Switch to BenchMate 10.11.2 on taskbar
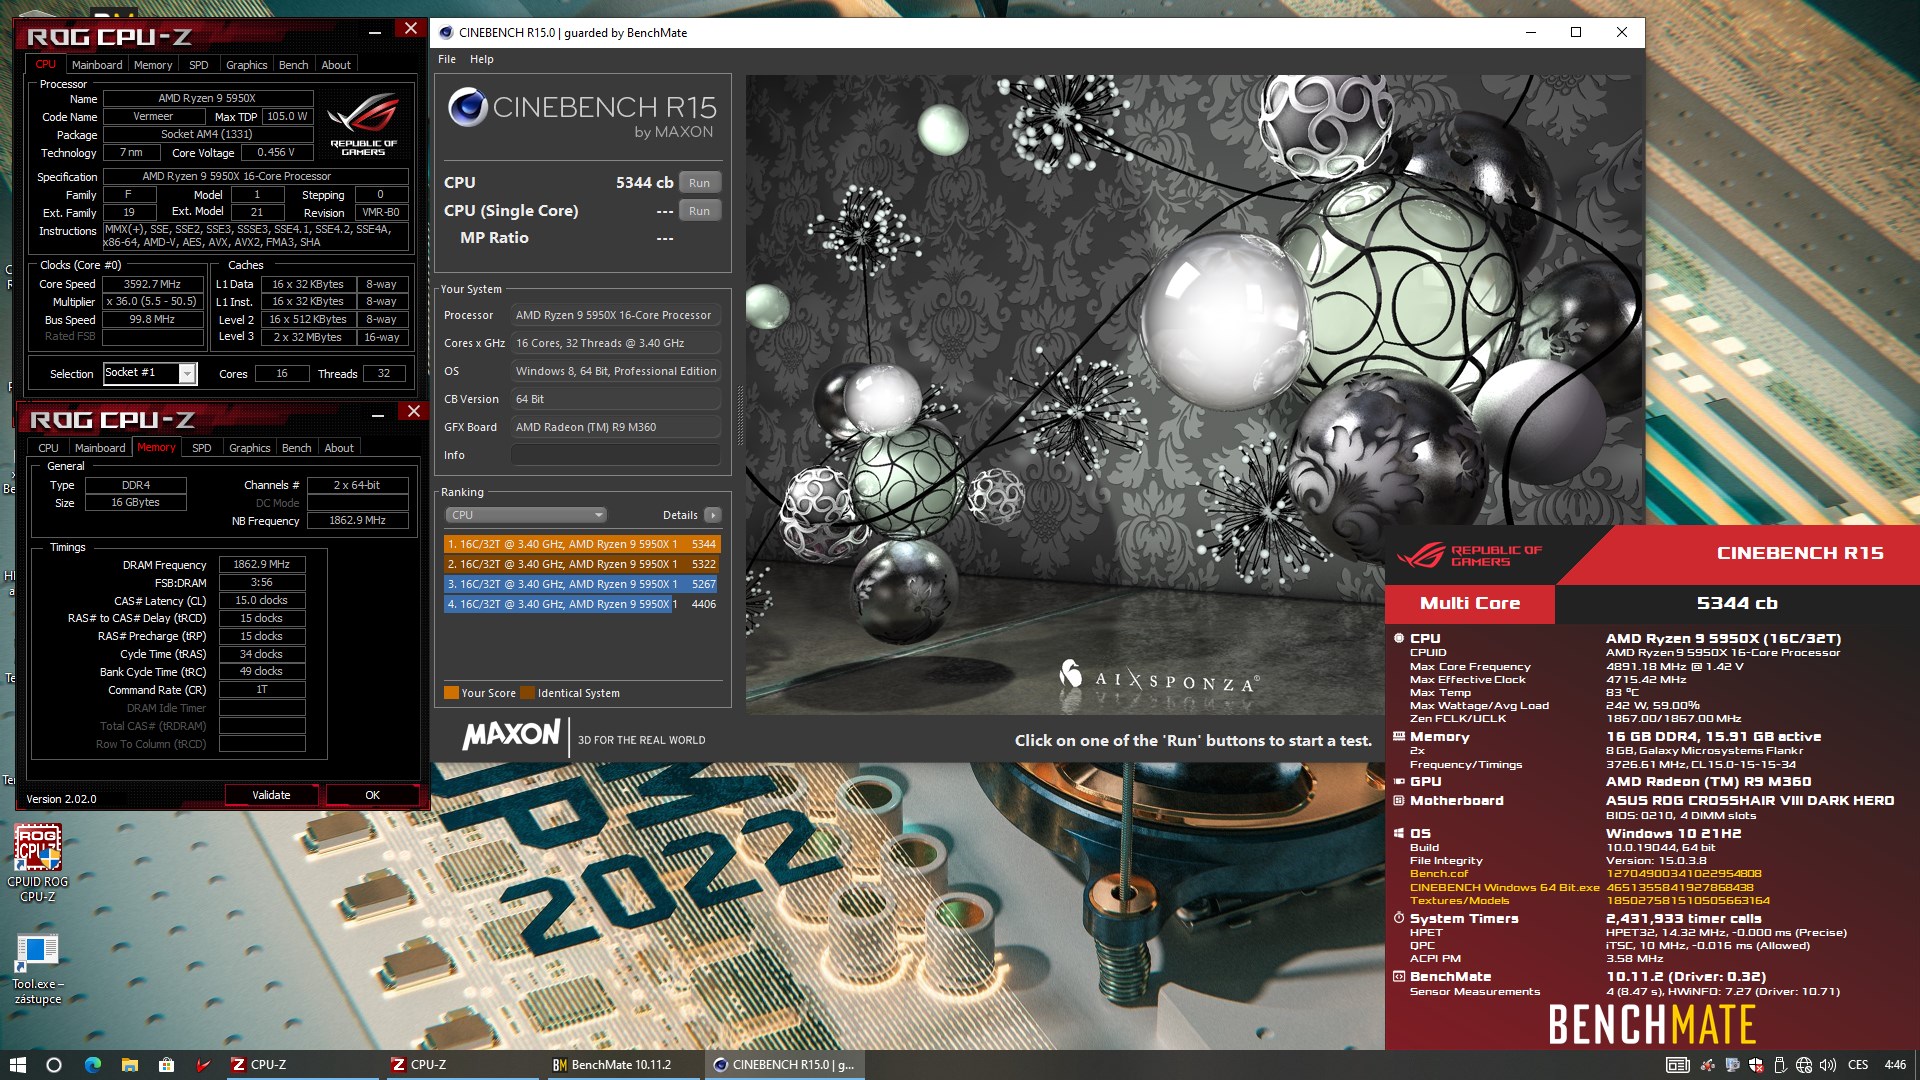This screenshot has width=1920, height=1080. point(624,1065)
